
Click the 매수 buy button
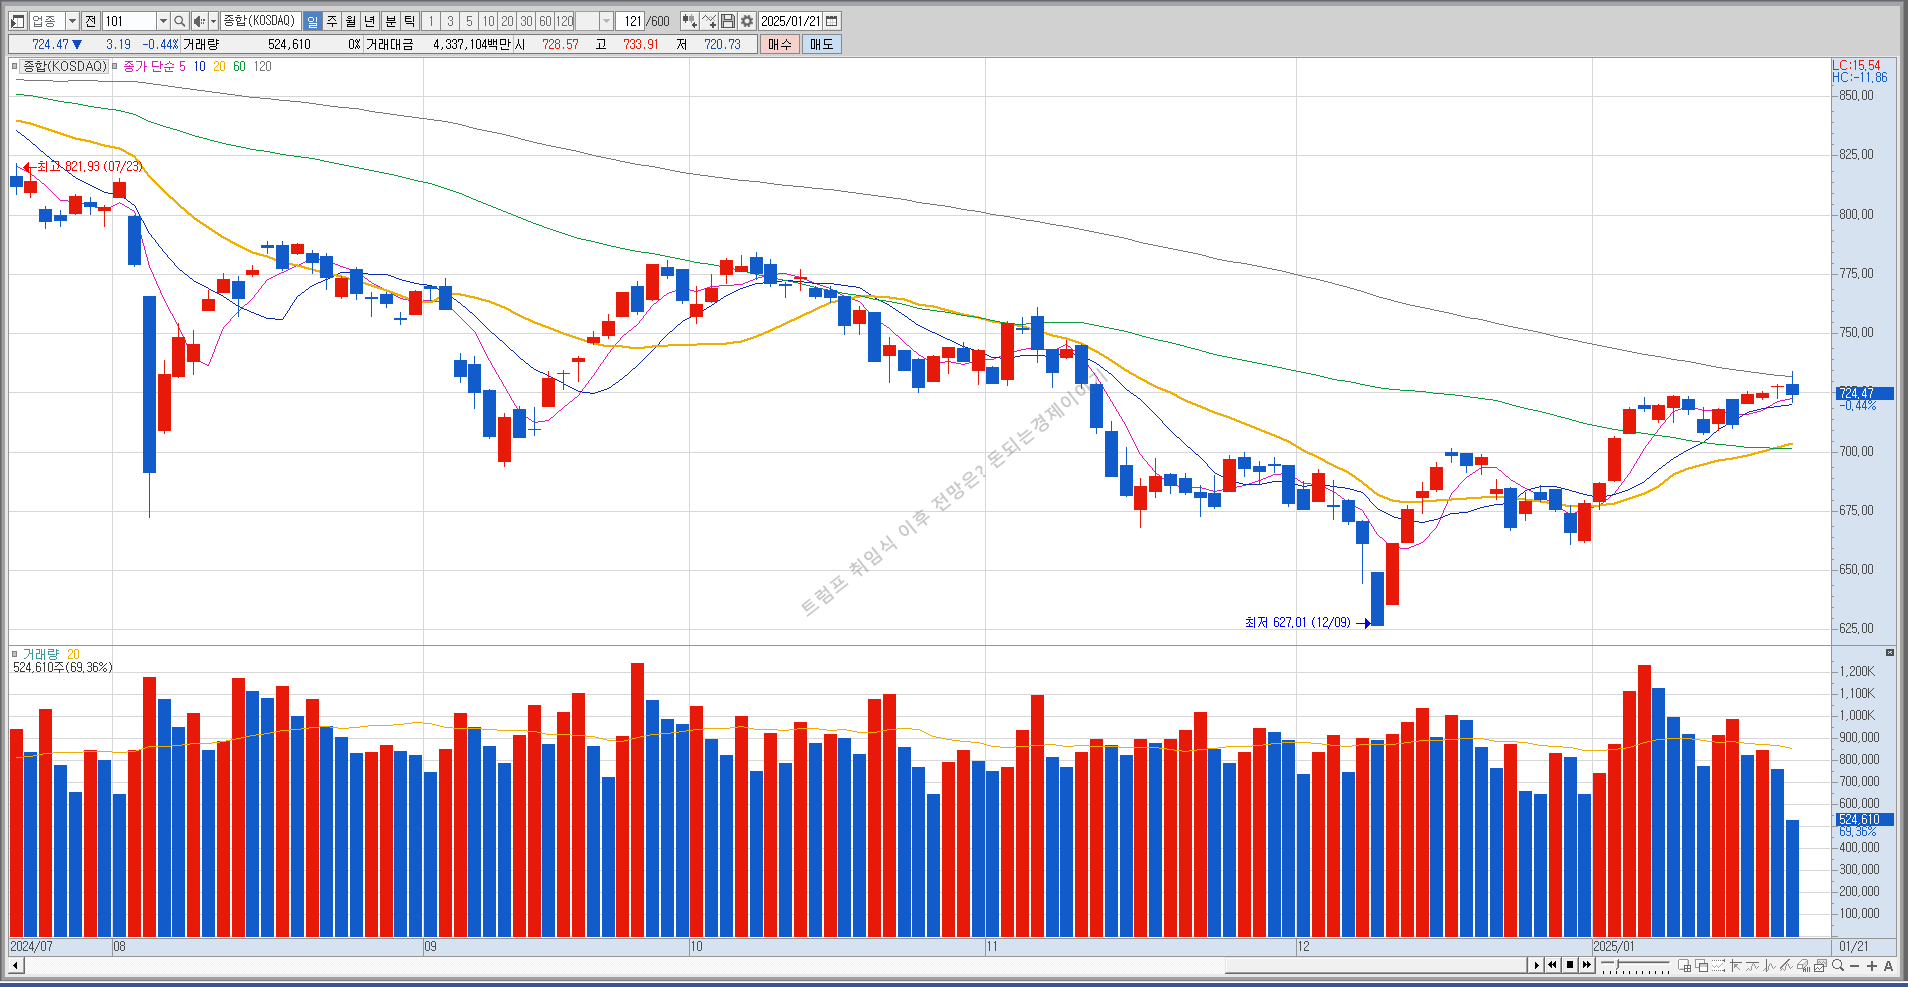780,44
